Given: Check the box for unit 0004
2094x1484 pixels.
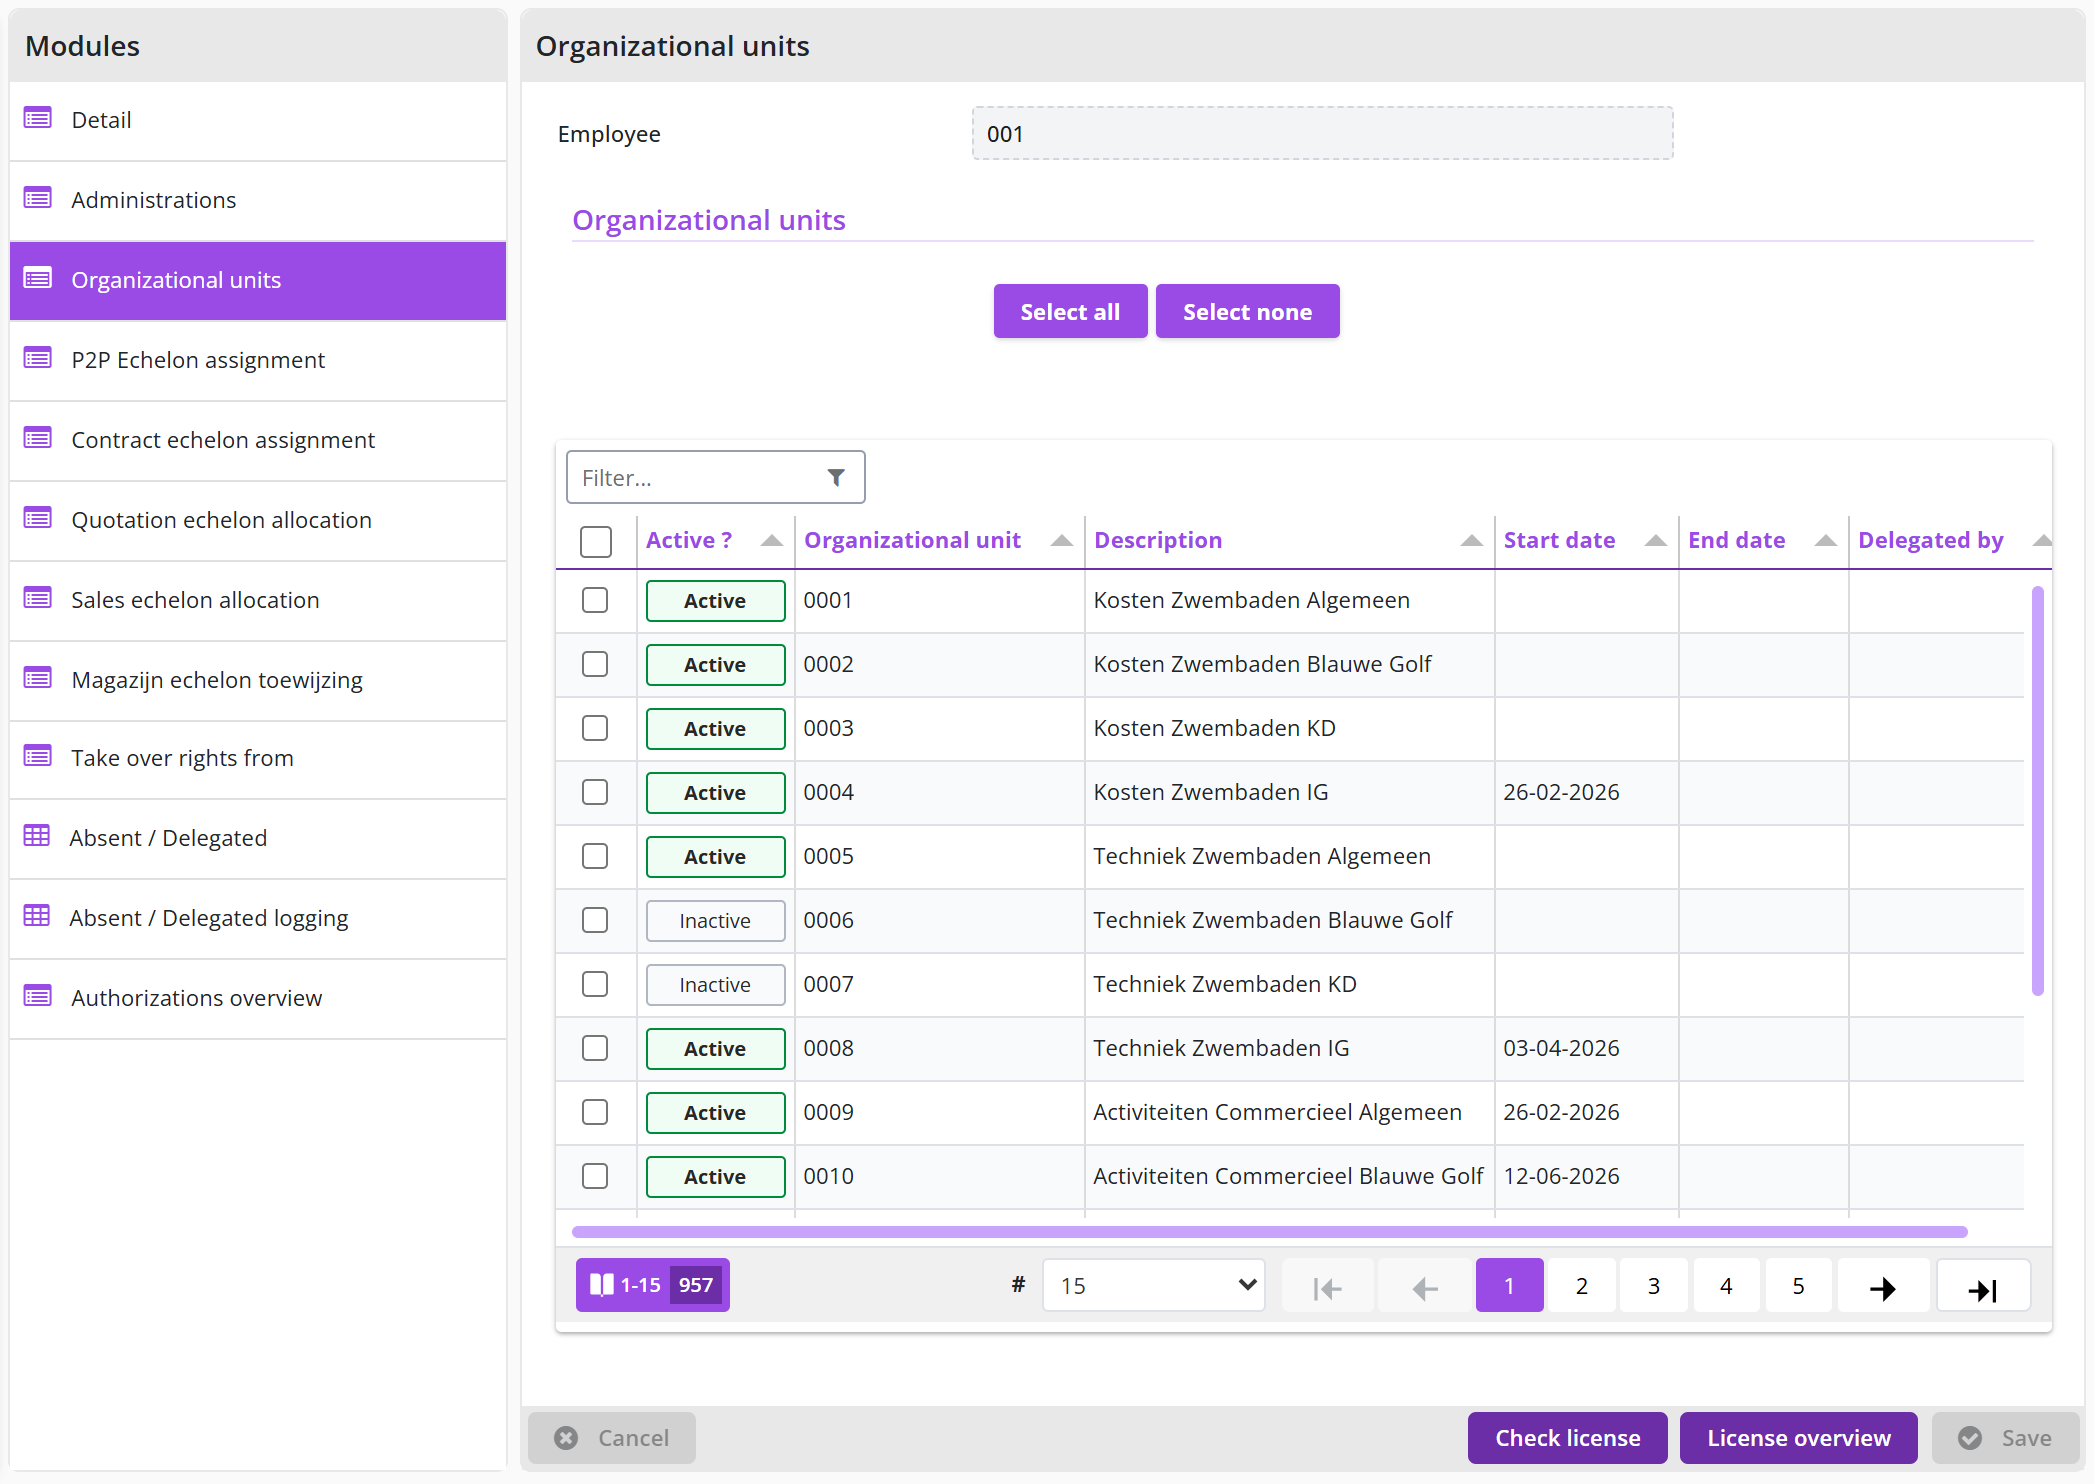Looking at the screenshot, I should tap(595, 792).
